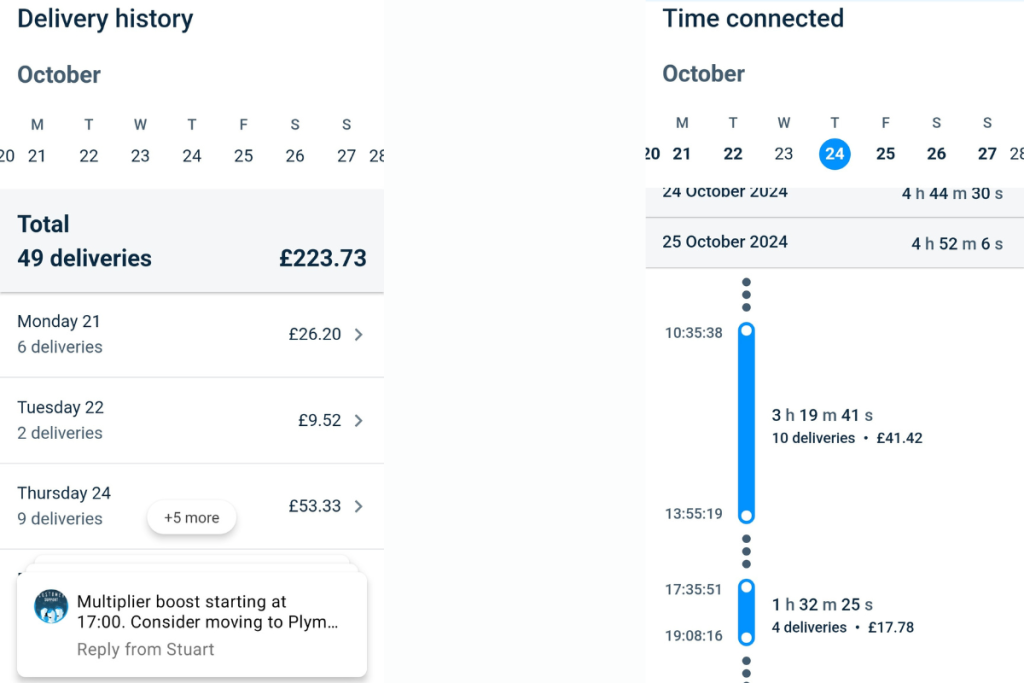1024x683 pixels.
Task: Select the 3 h 19 m session bar
Action: coord(746,423)
